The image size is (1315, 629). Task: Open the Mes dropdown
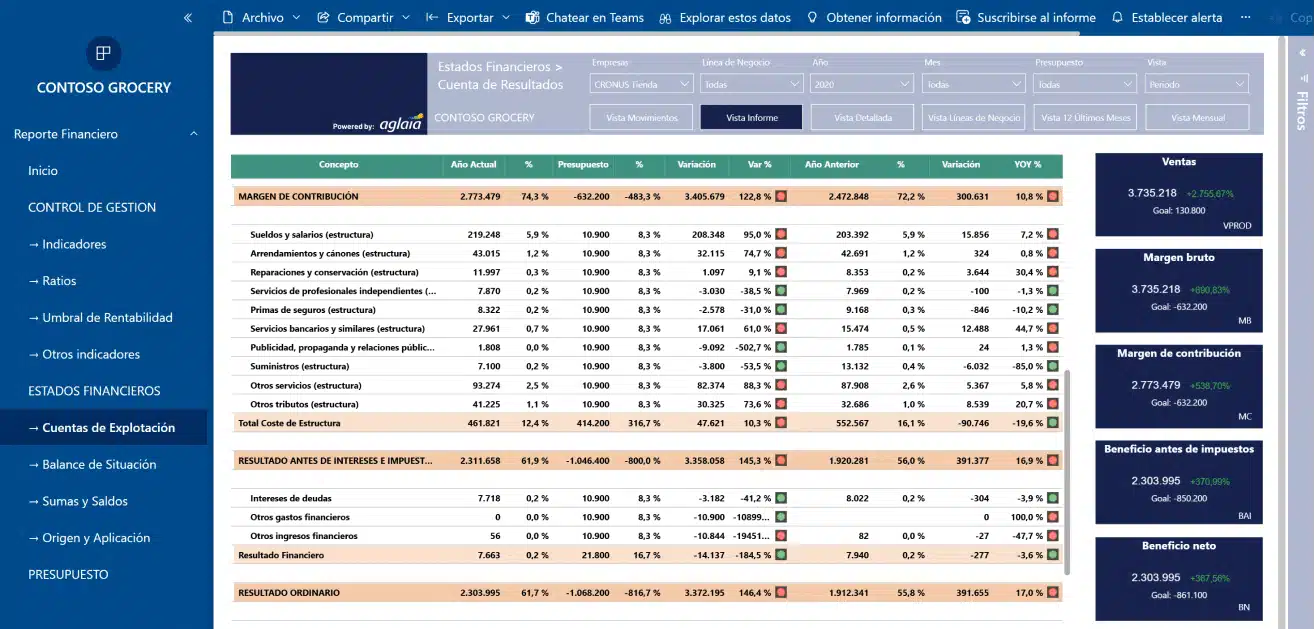tap(974, 85)
